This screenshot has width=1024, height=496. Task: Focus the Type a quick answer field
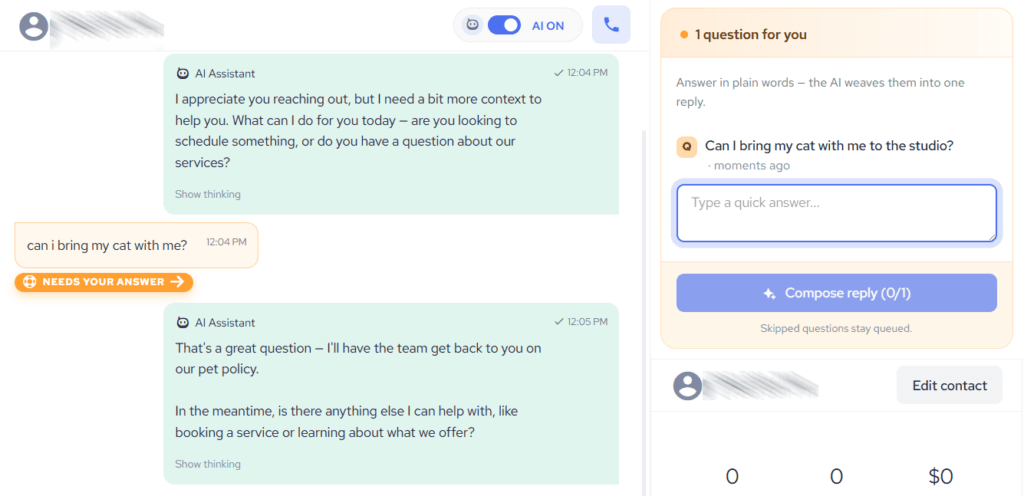837,213
